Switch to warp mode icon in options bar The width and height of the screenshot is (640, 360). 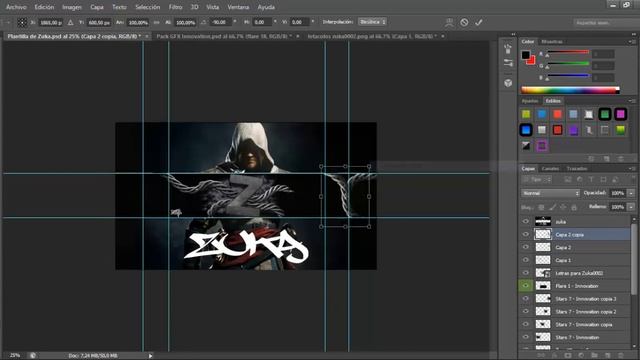point(449,22)
